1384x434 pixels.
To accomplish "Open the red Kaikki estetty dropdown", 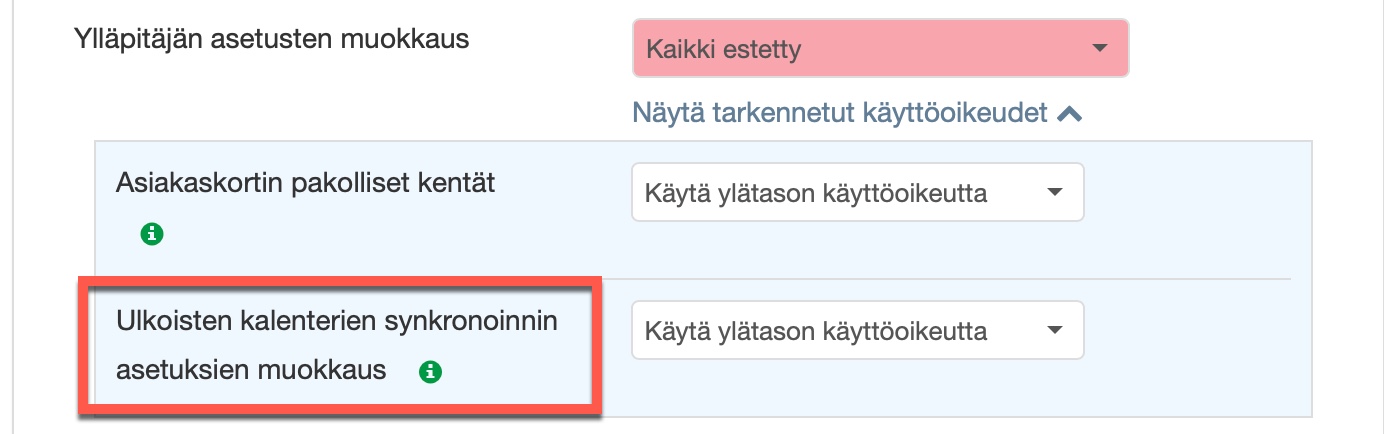I will tap(880, 48).
